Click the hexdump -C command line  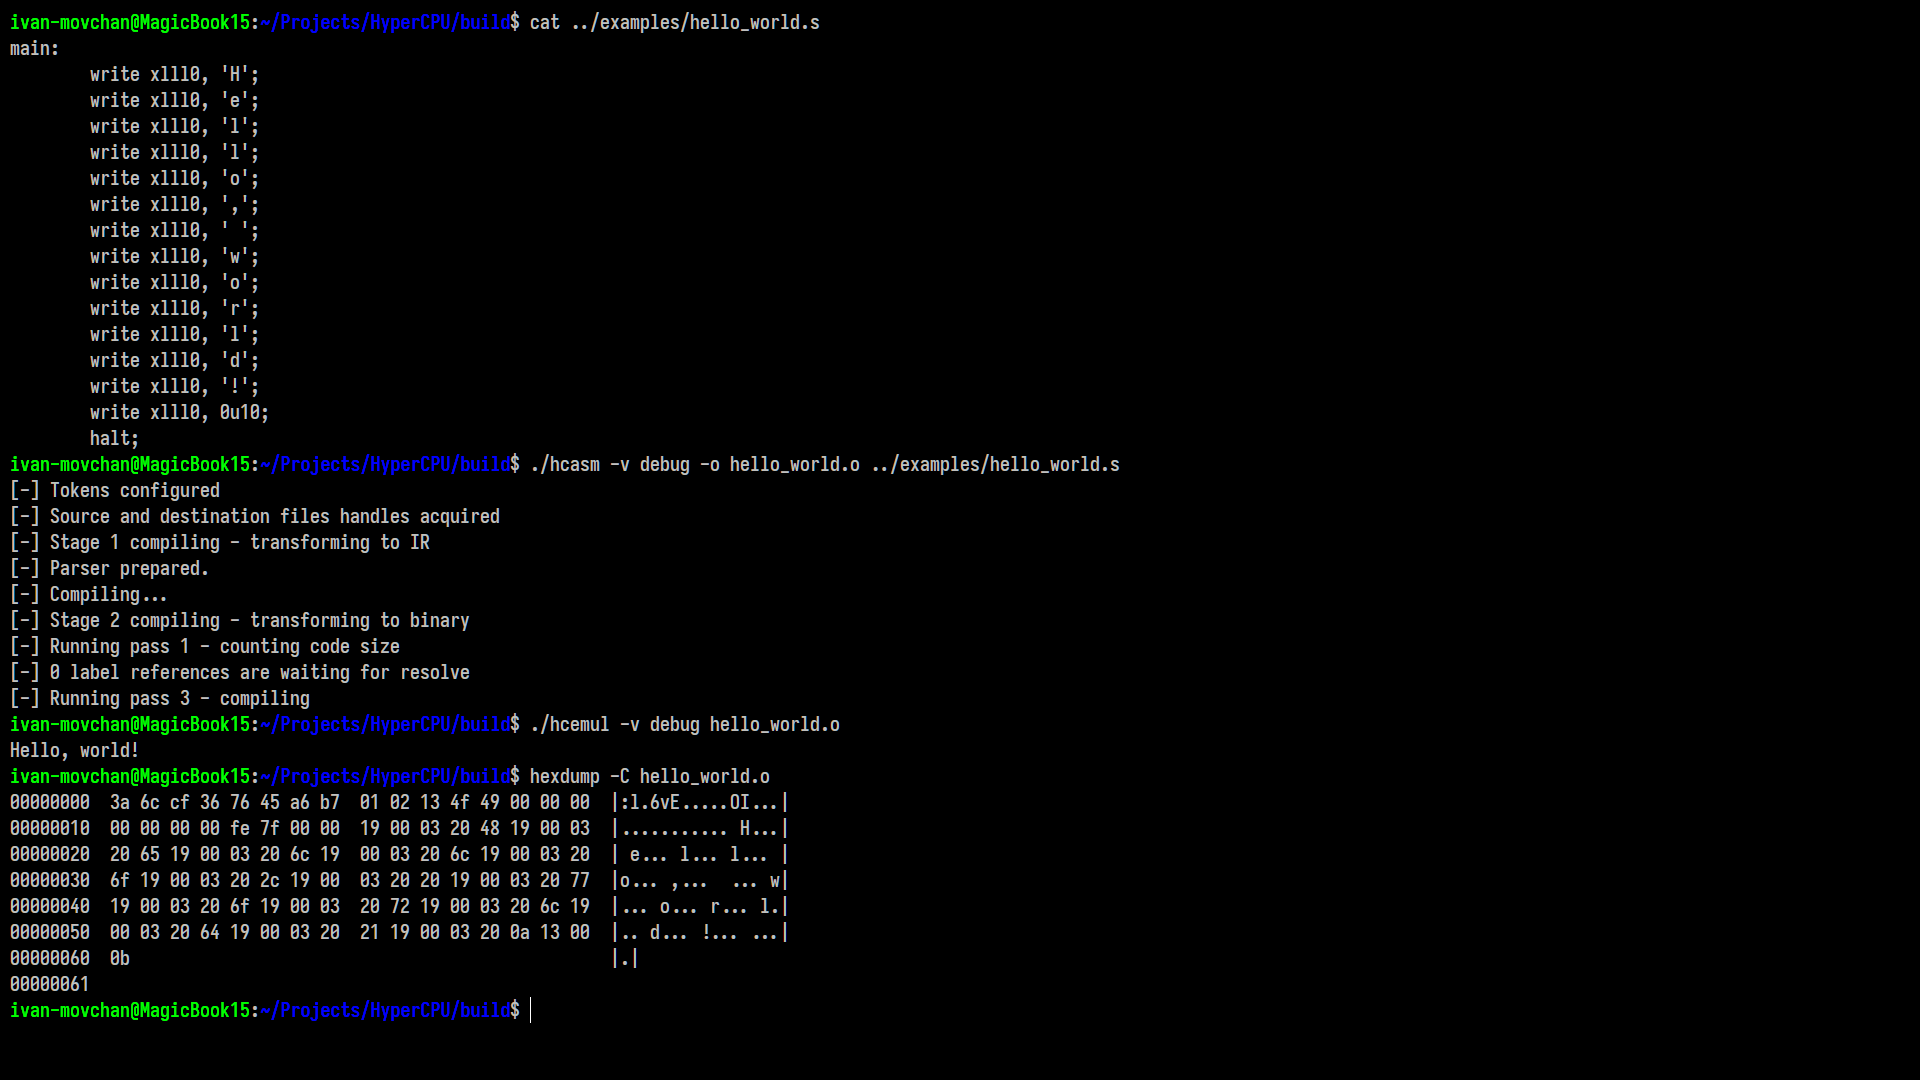point(649,776)
